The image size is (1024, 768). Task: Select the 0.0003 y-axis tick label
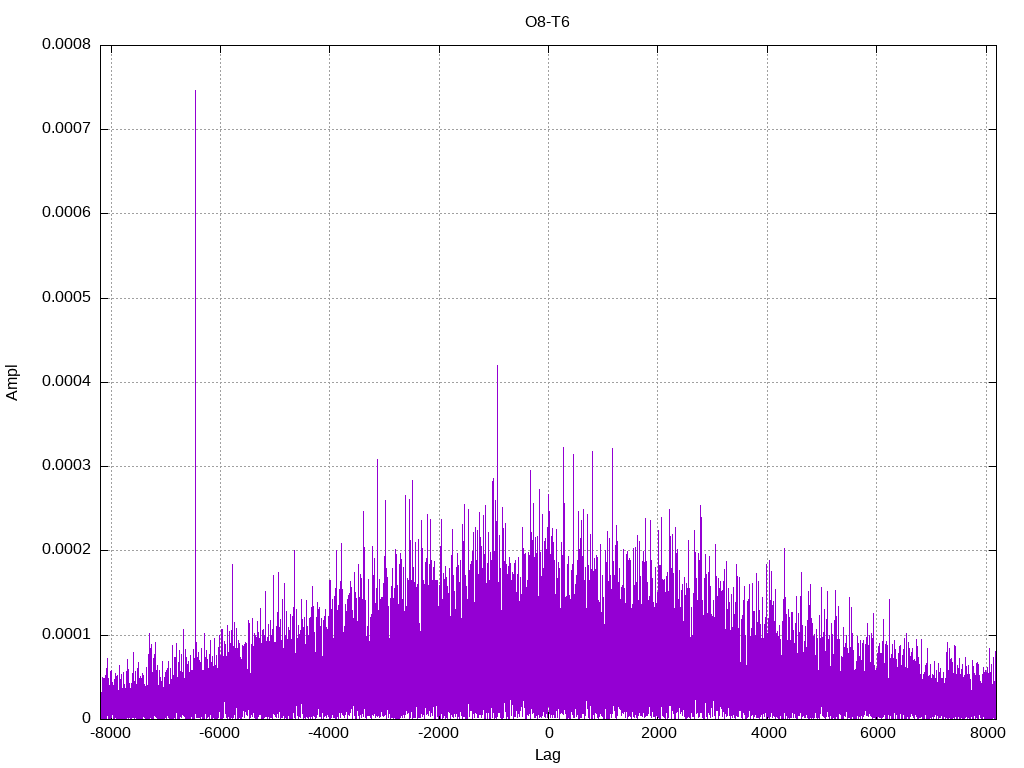coord(66,466)
